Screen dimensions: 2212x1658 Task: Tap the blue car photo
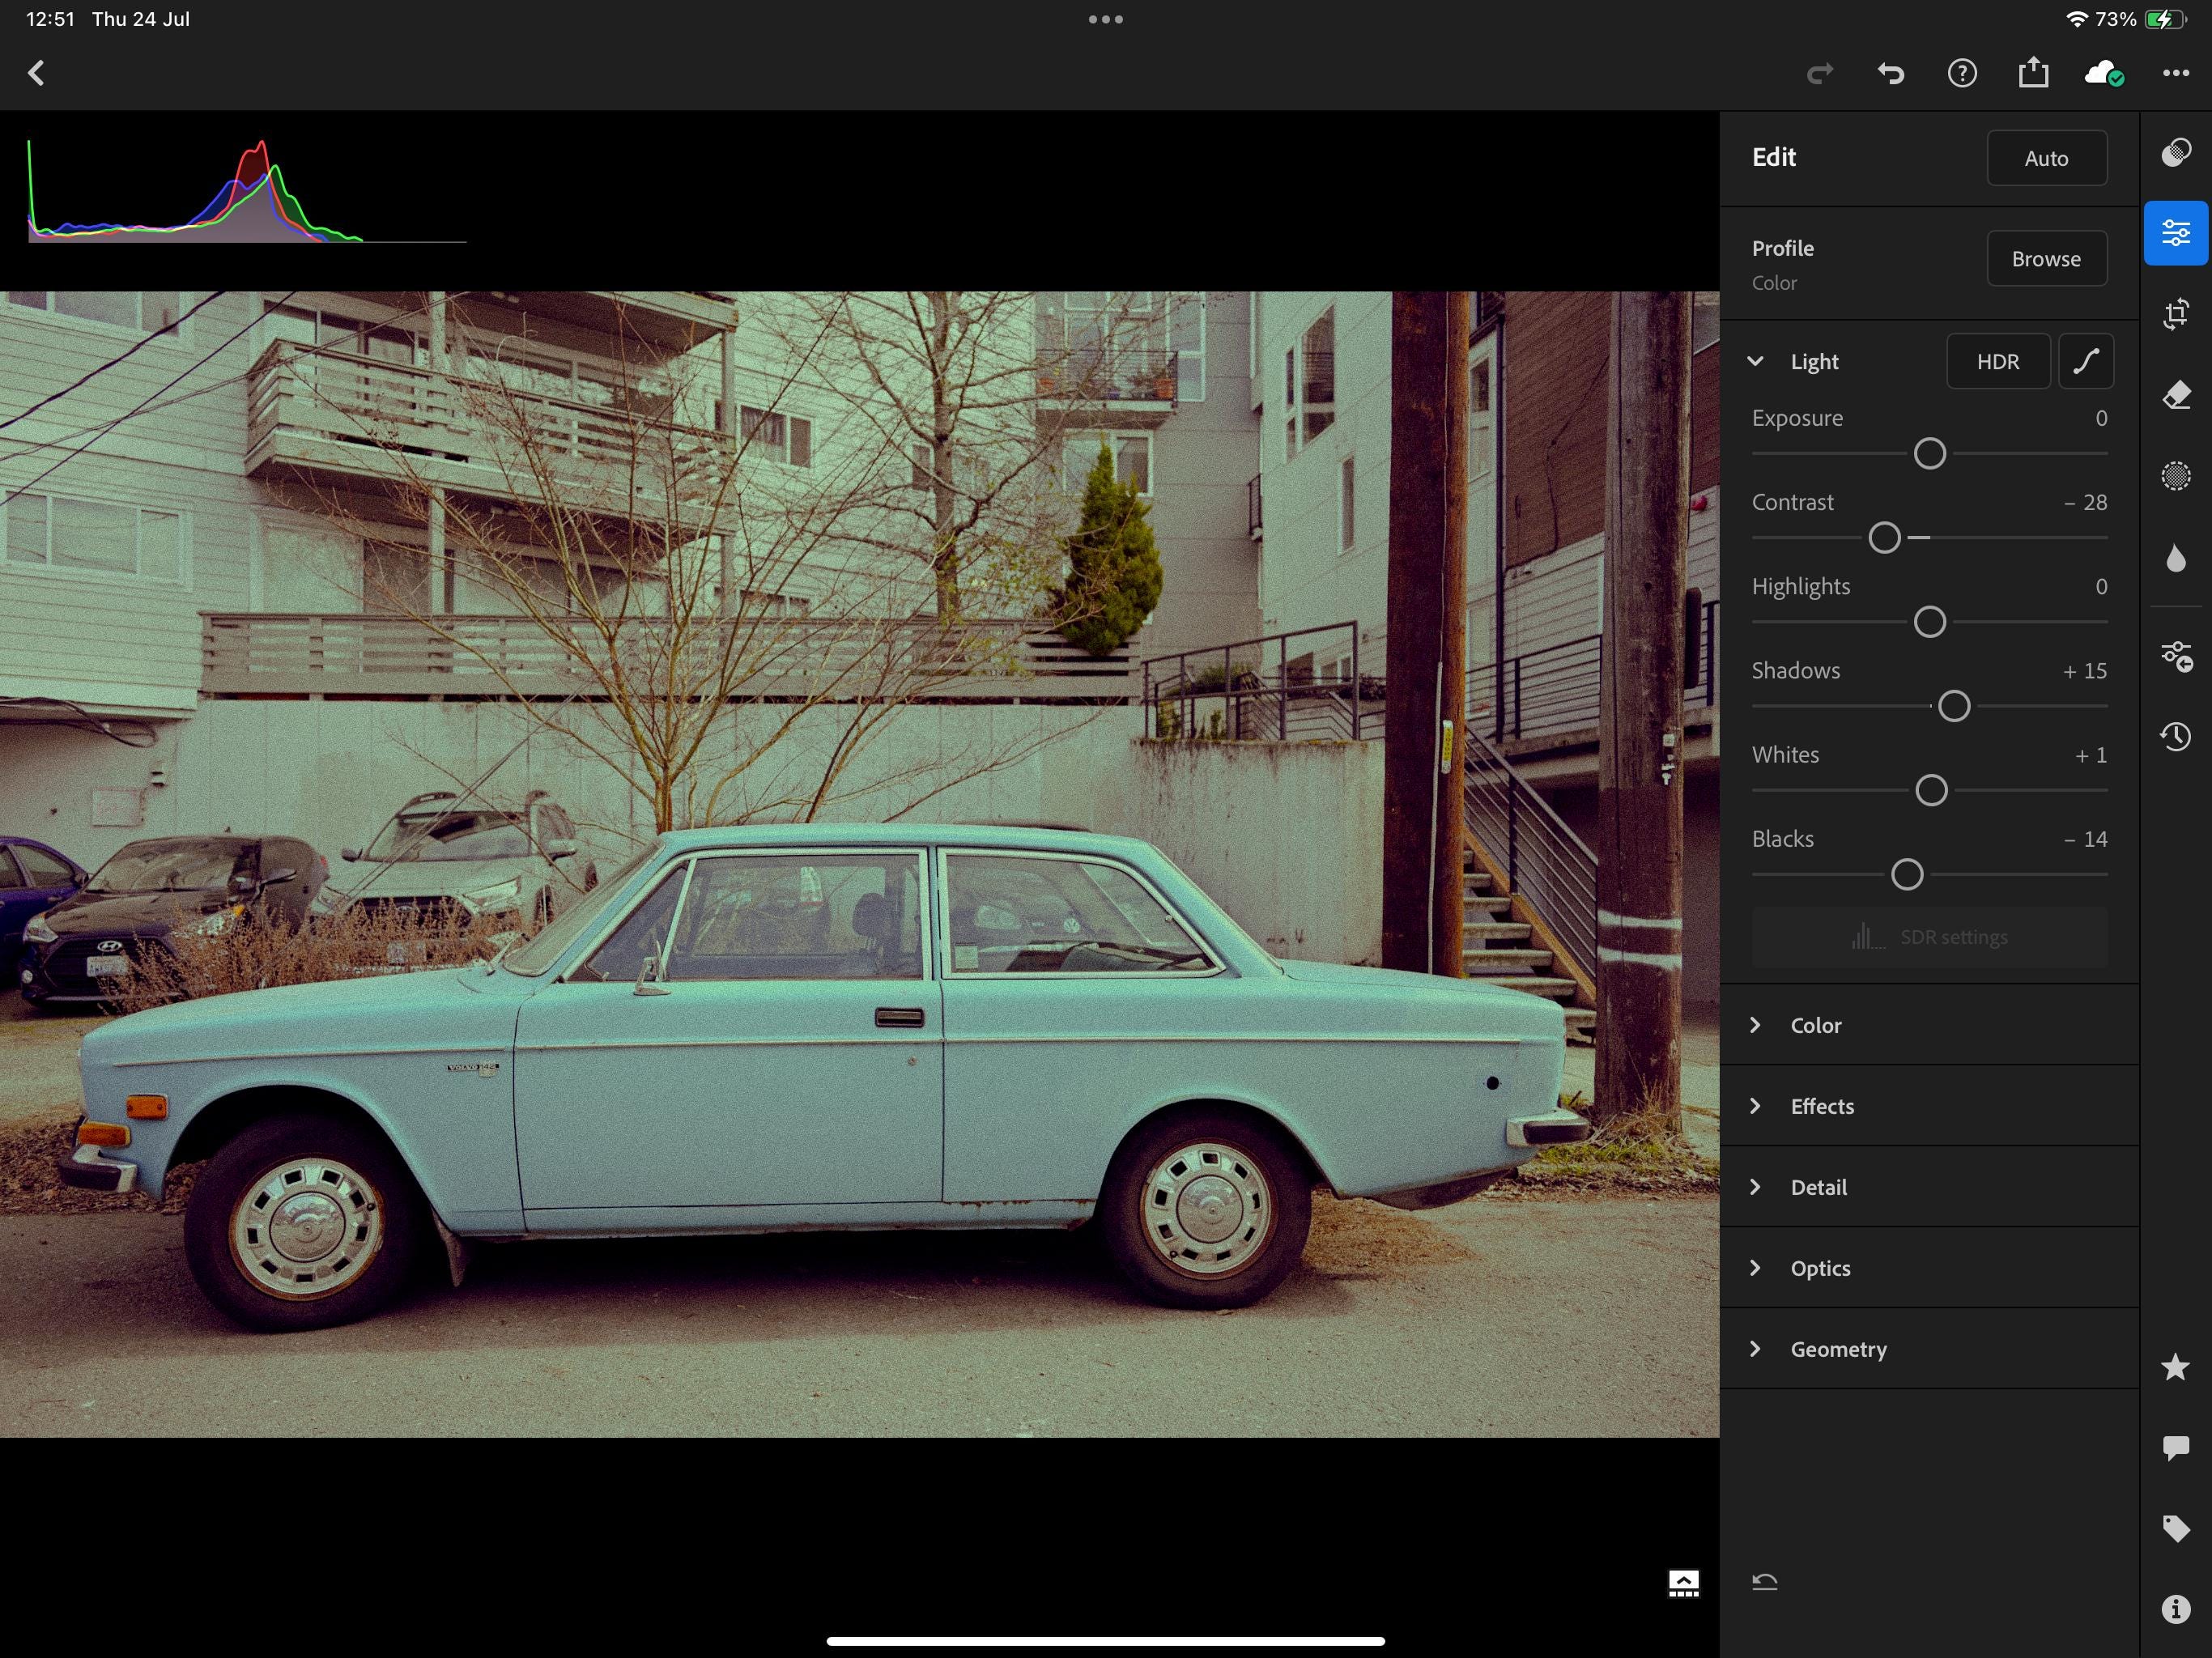pyautogui.click(x=859, y=864)
